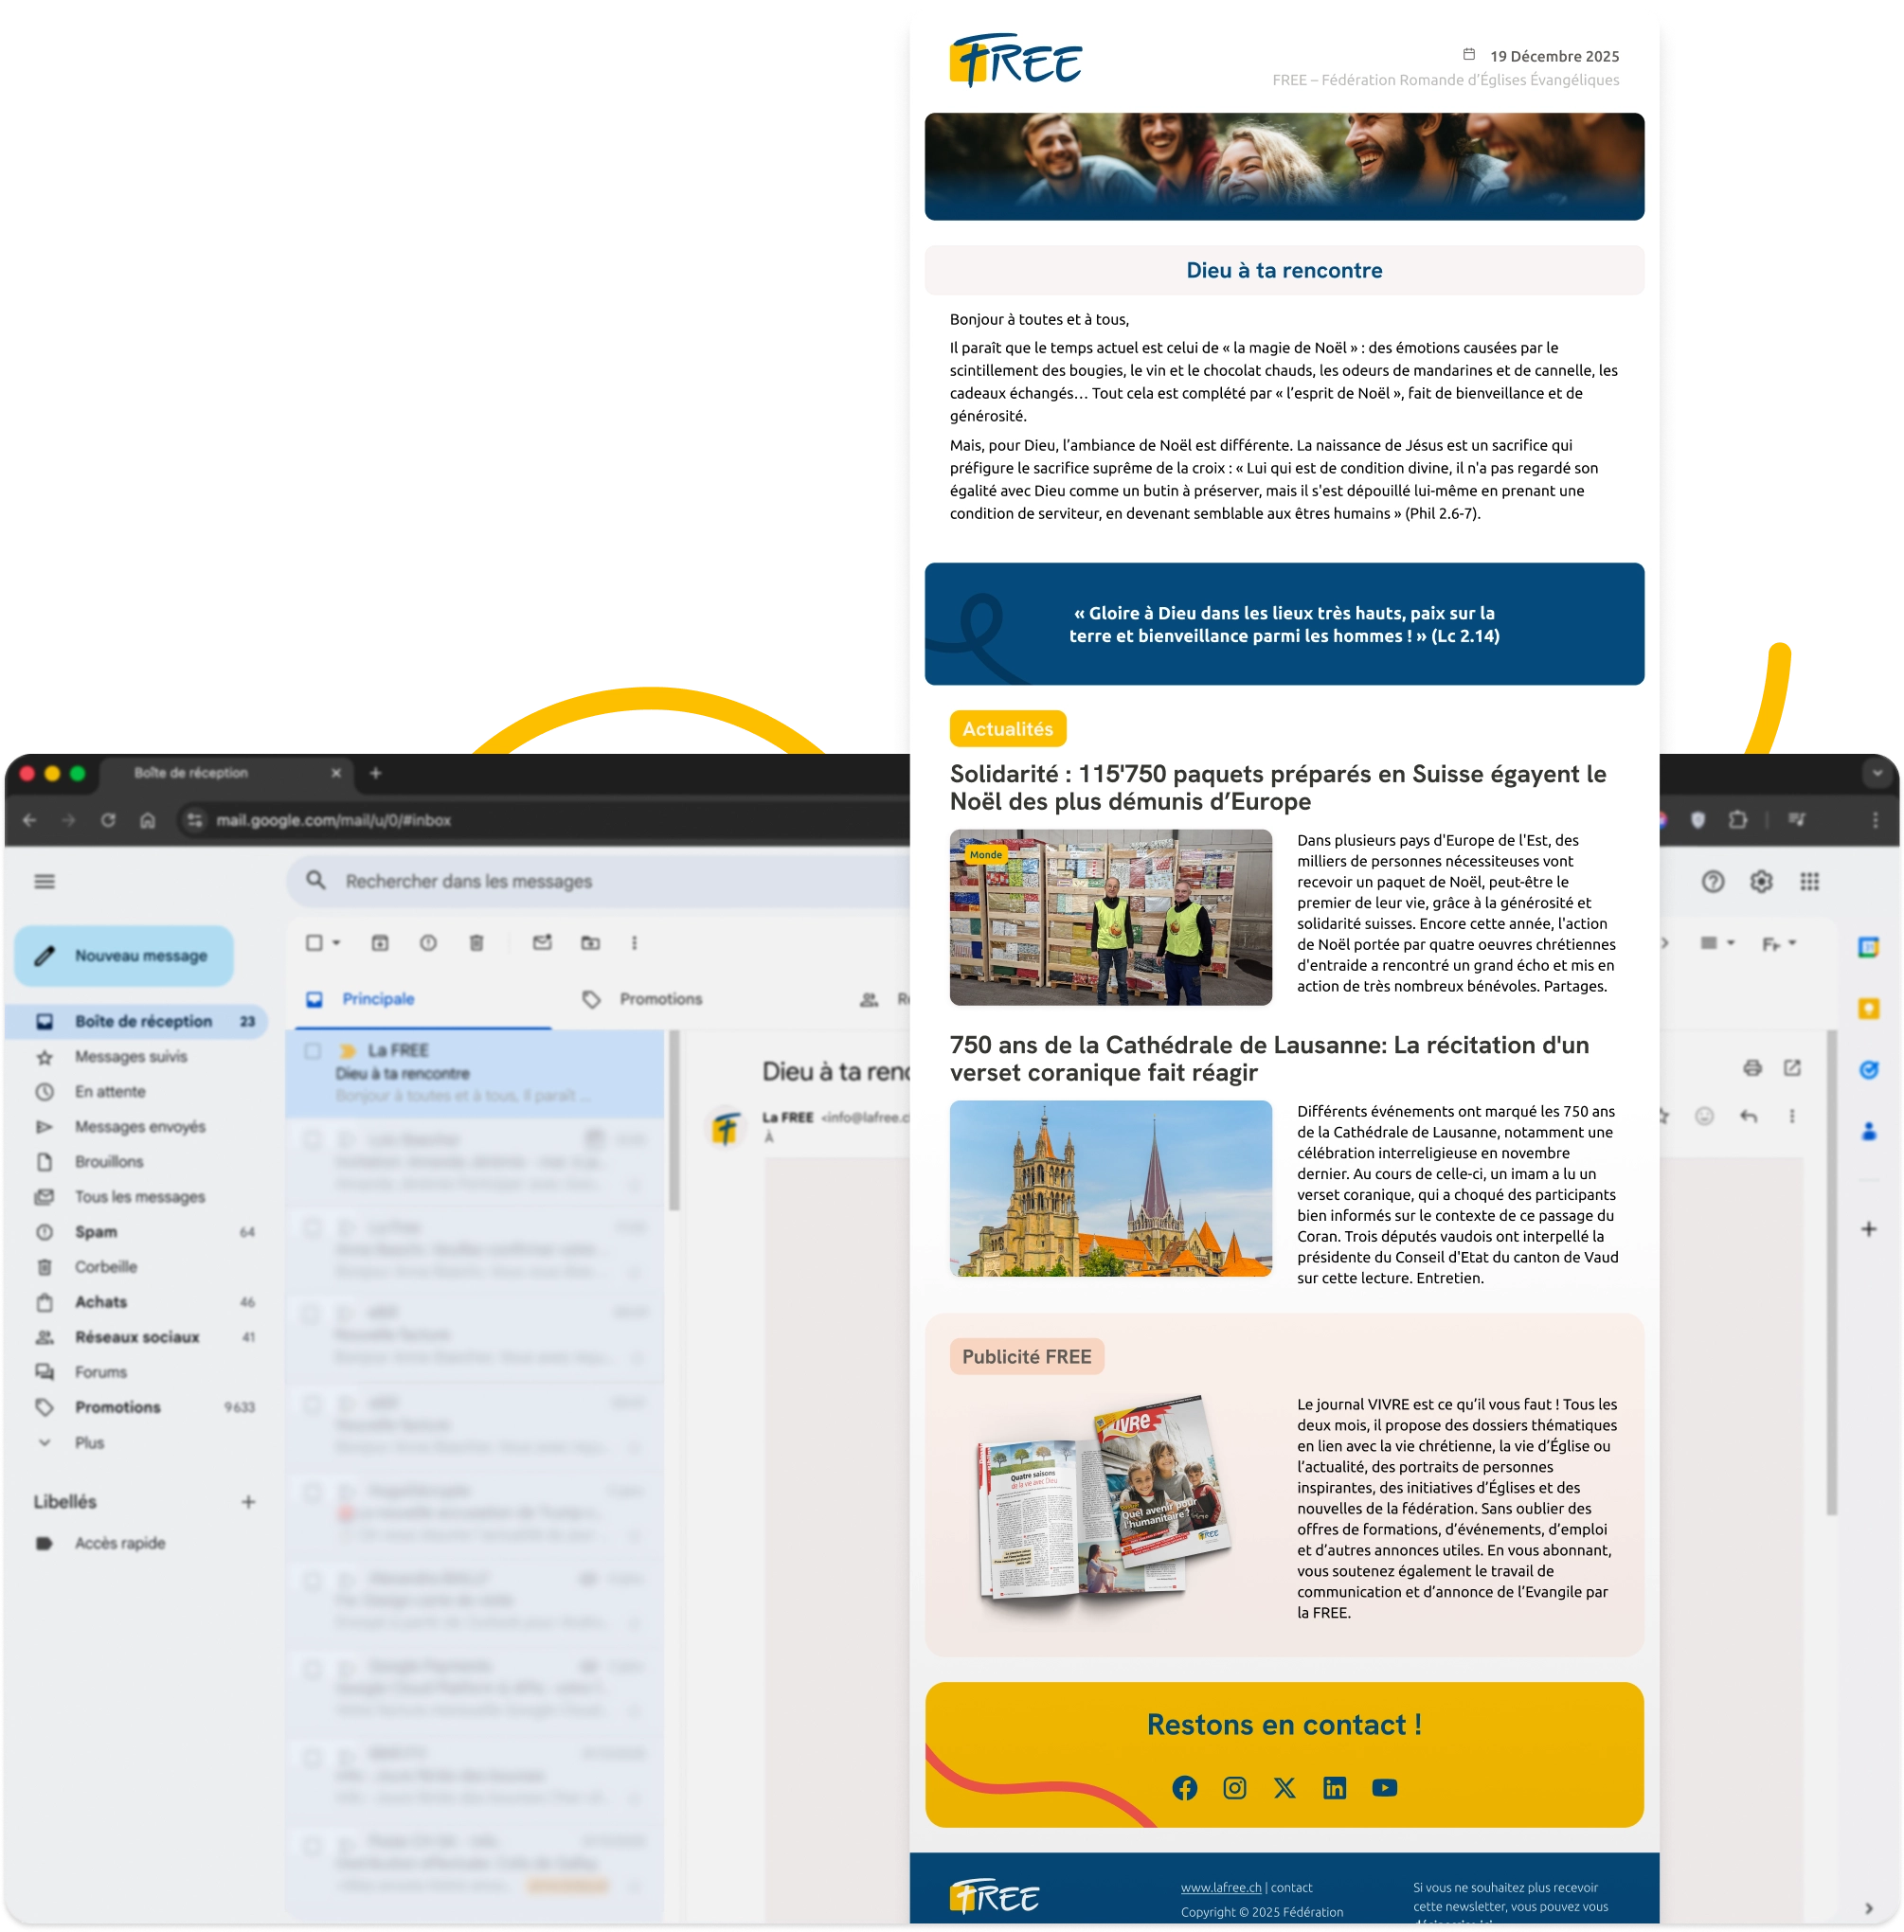The height and width of the screenshot is (1932, 1904).
Task: Open the Google apps grid icon
Action: click(1809, 881)
